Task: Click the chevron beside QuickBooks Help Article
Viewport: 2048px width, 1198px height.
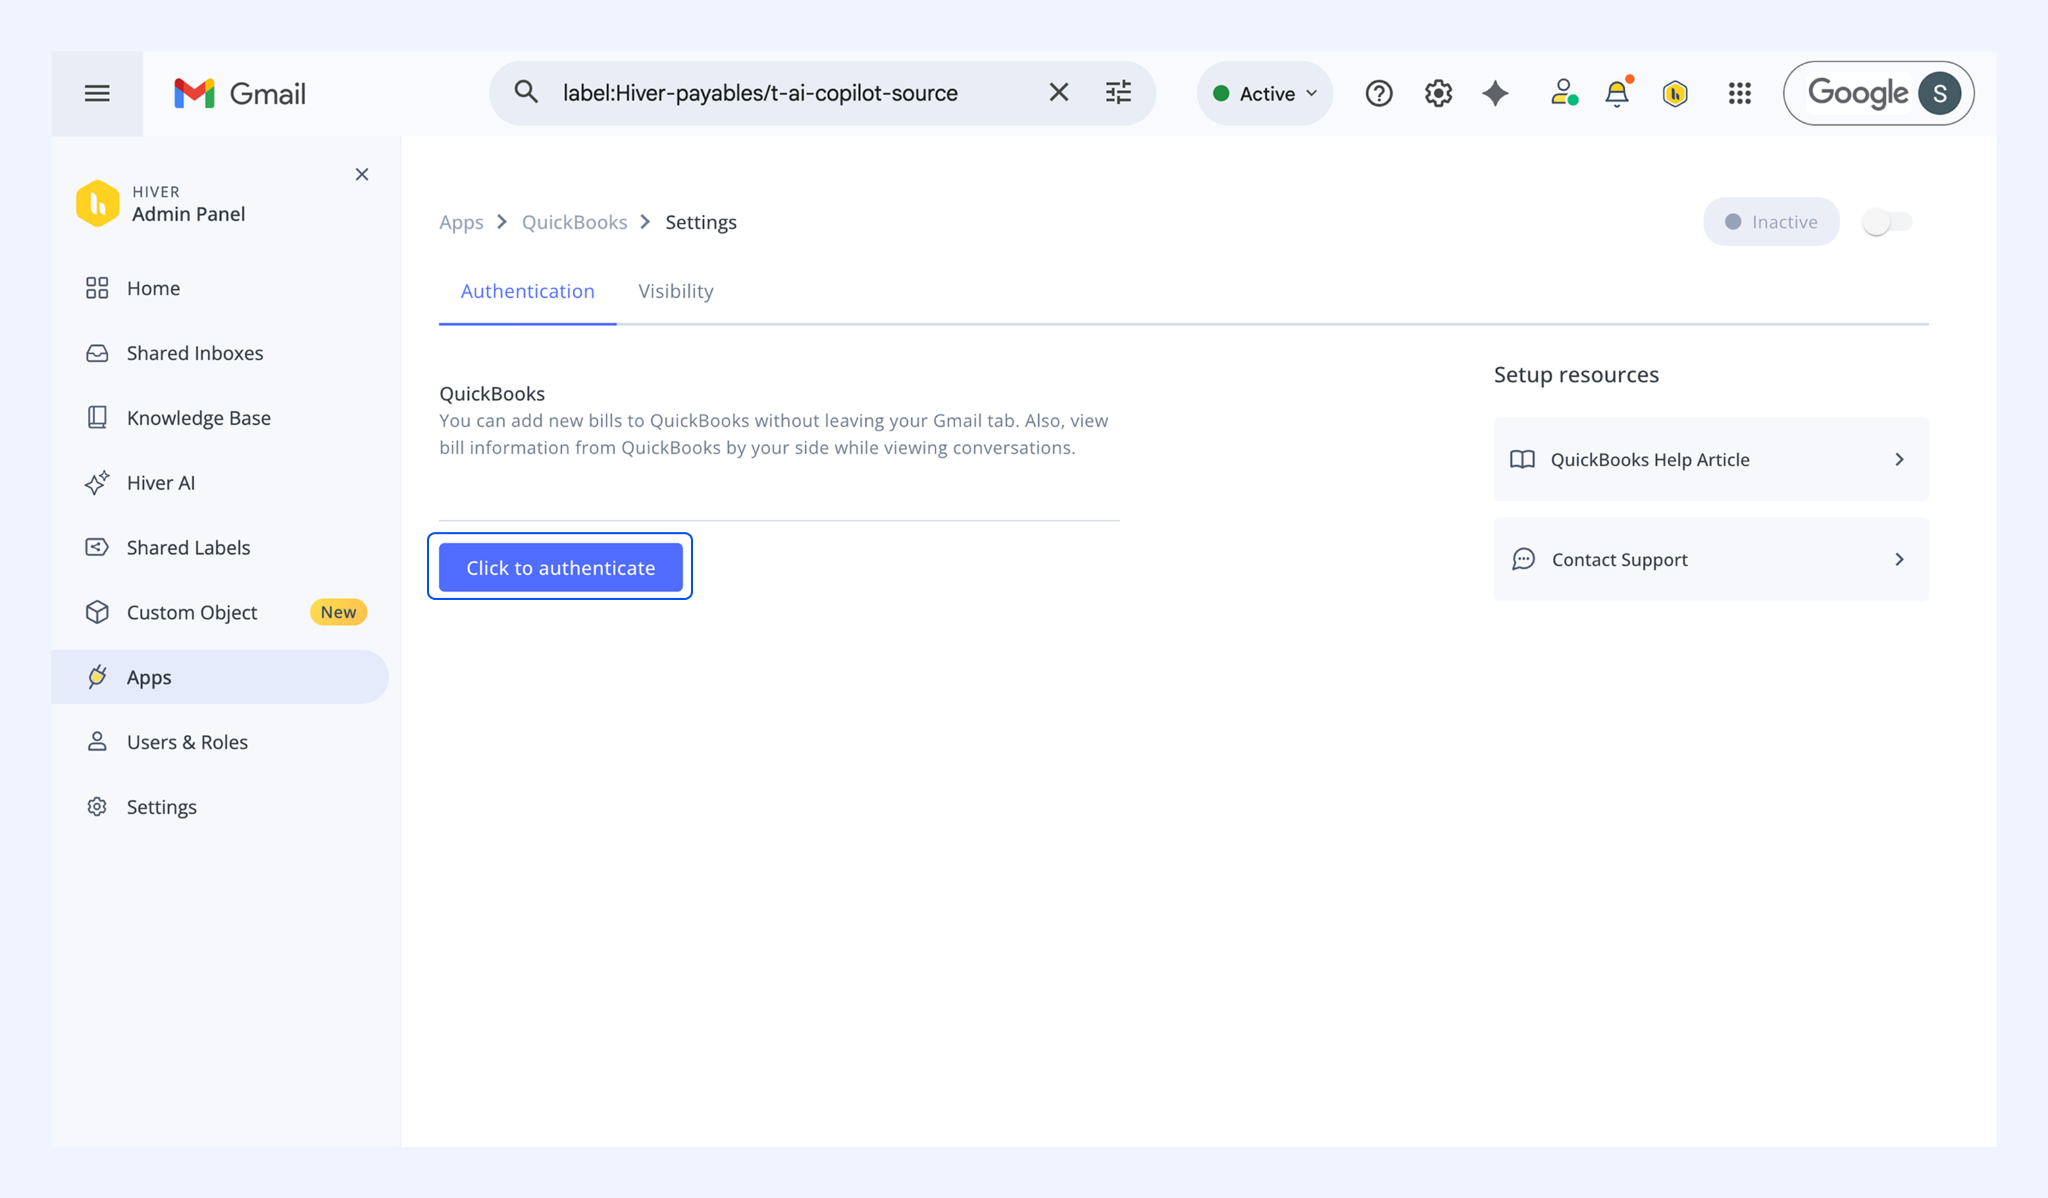Action: (x=1899, y=459)
